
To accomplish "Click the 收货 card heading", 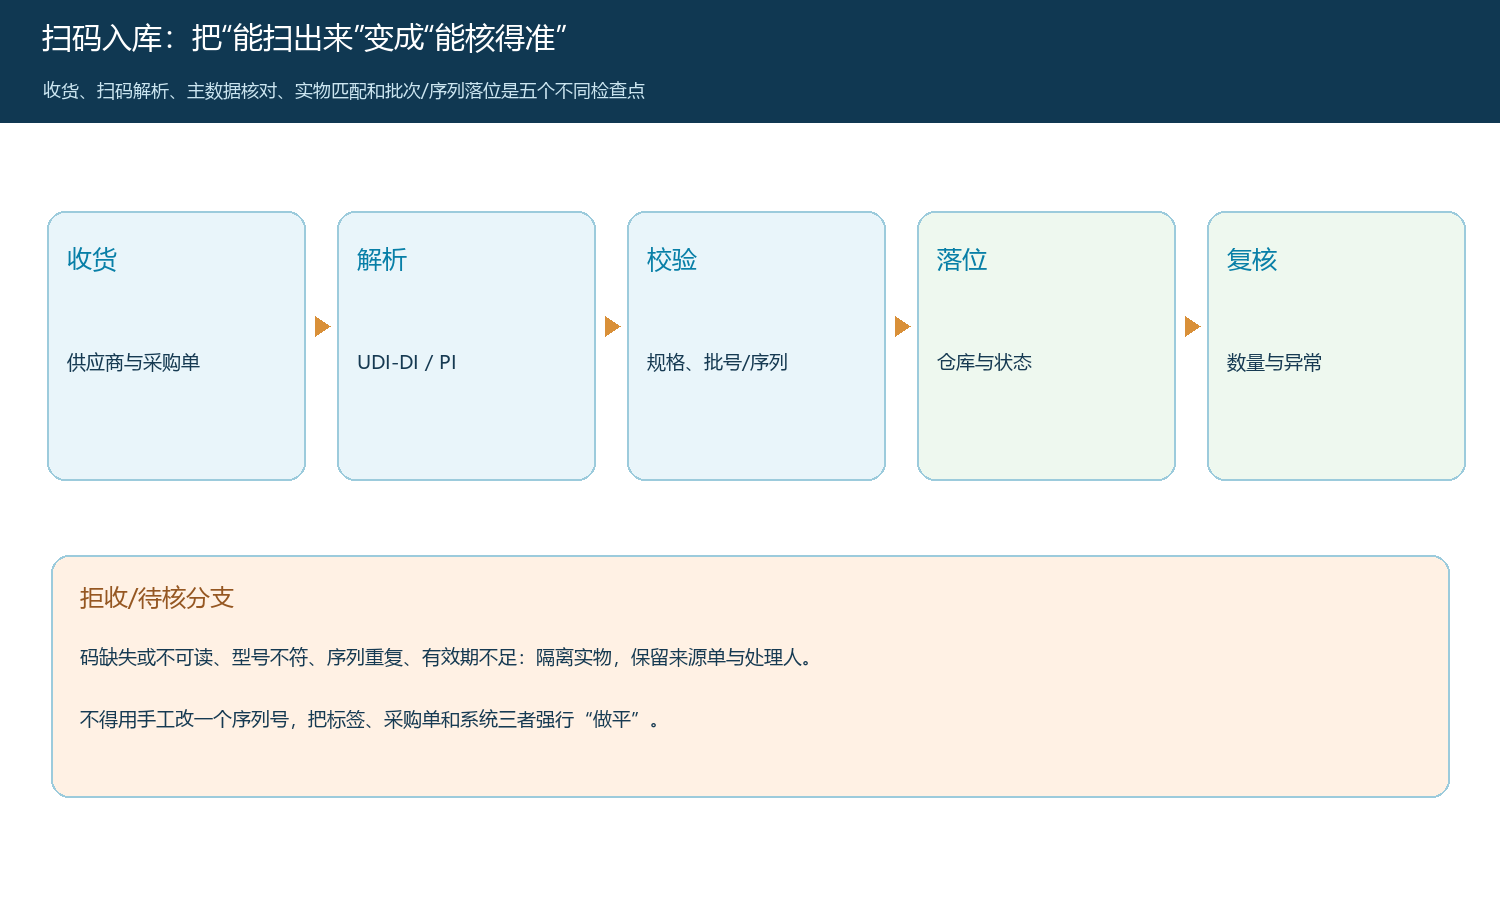I will point(92,260).
